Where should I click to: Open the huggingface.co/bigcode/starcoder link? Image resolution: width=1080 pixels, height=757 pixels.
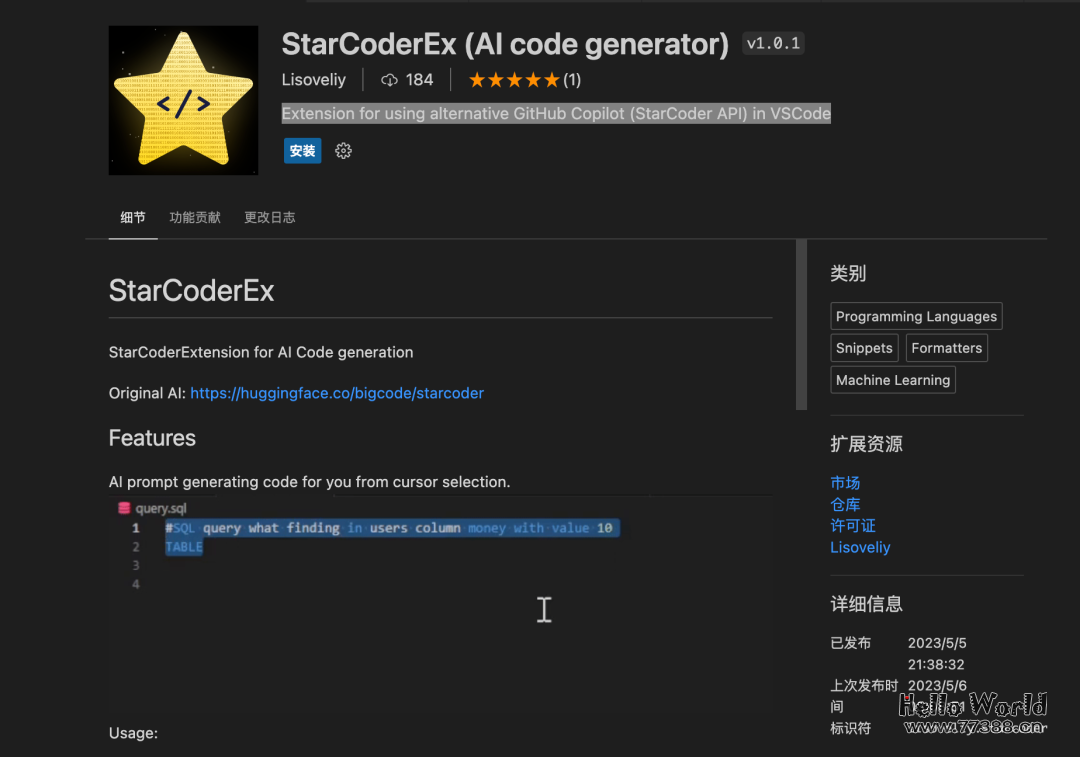[337, 393]
